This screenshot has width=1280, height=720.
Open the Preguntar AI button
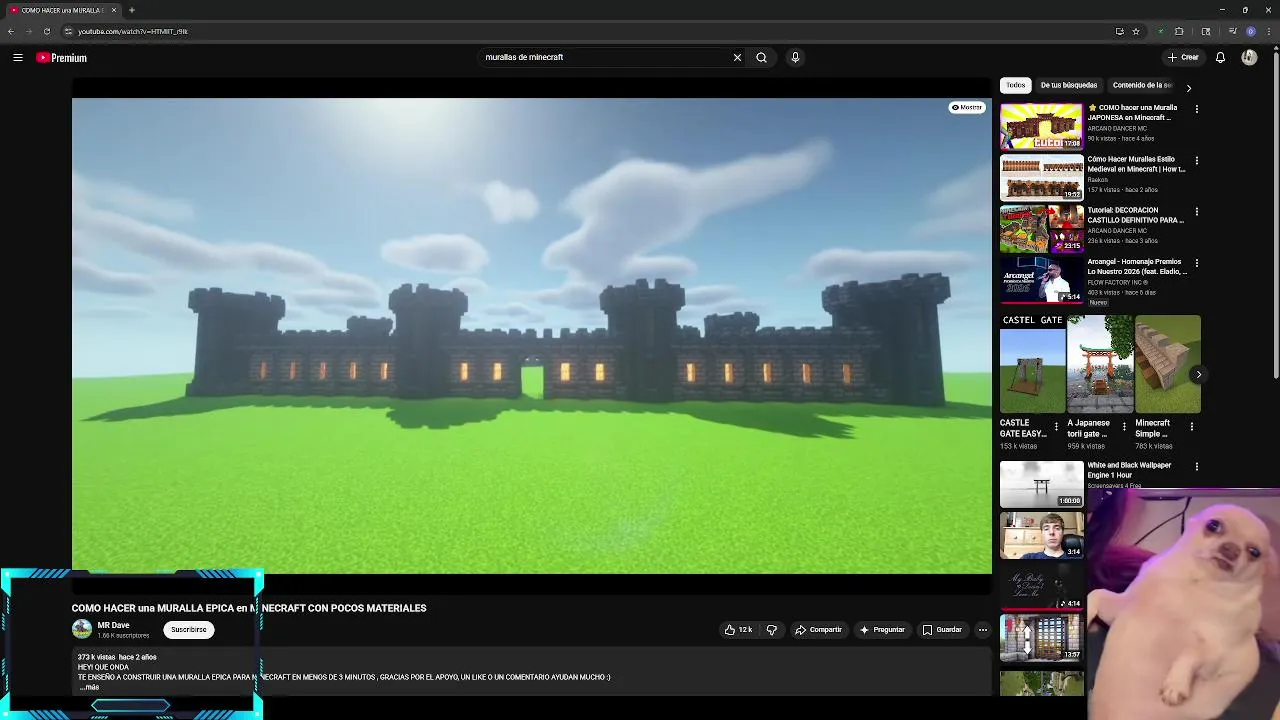[x=882, y=630]
